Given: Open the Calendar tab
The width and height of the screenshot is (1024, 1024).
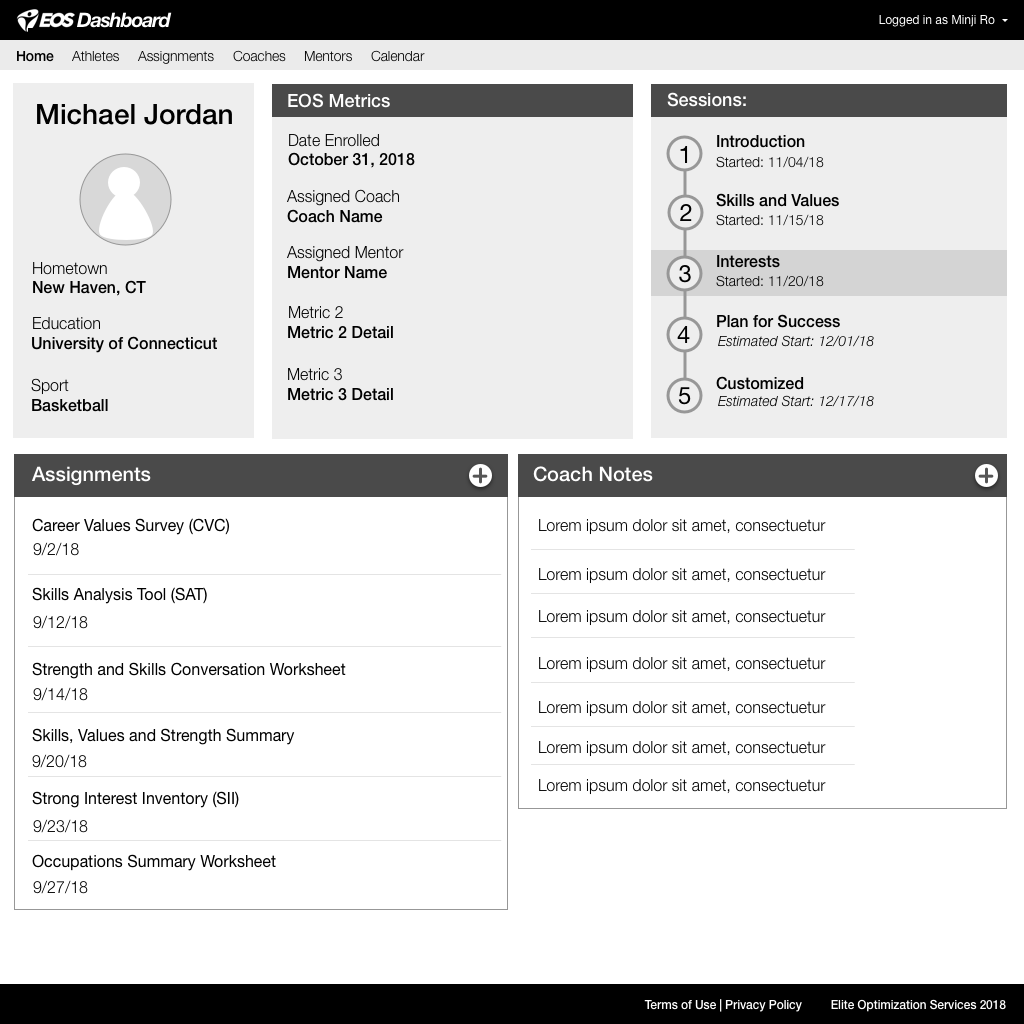Looking at the screenshot, I should click(x=398, y=56).
